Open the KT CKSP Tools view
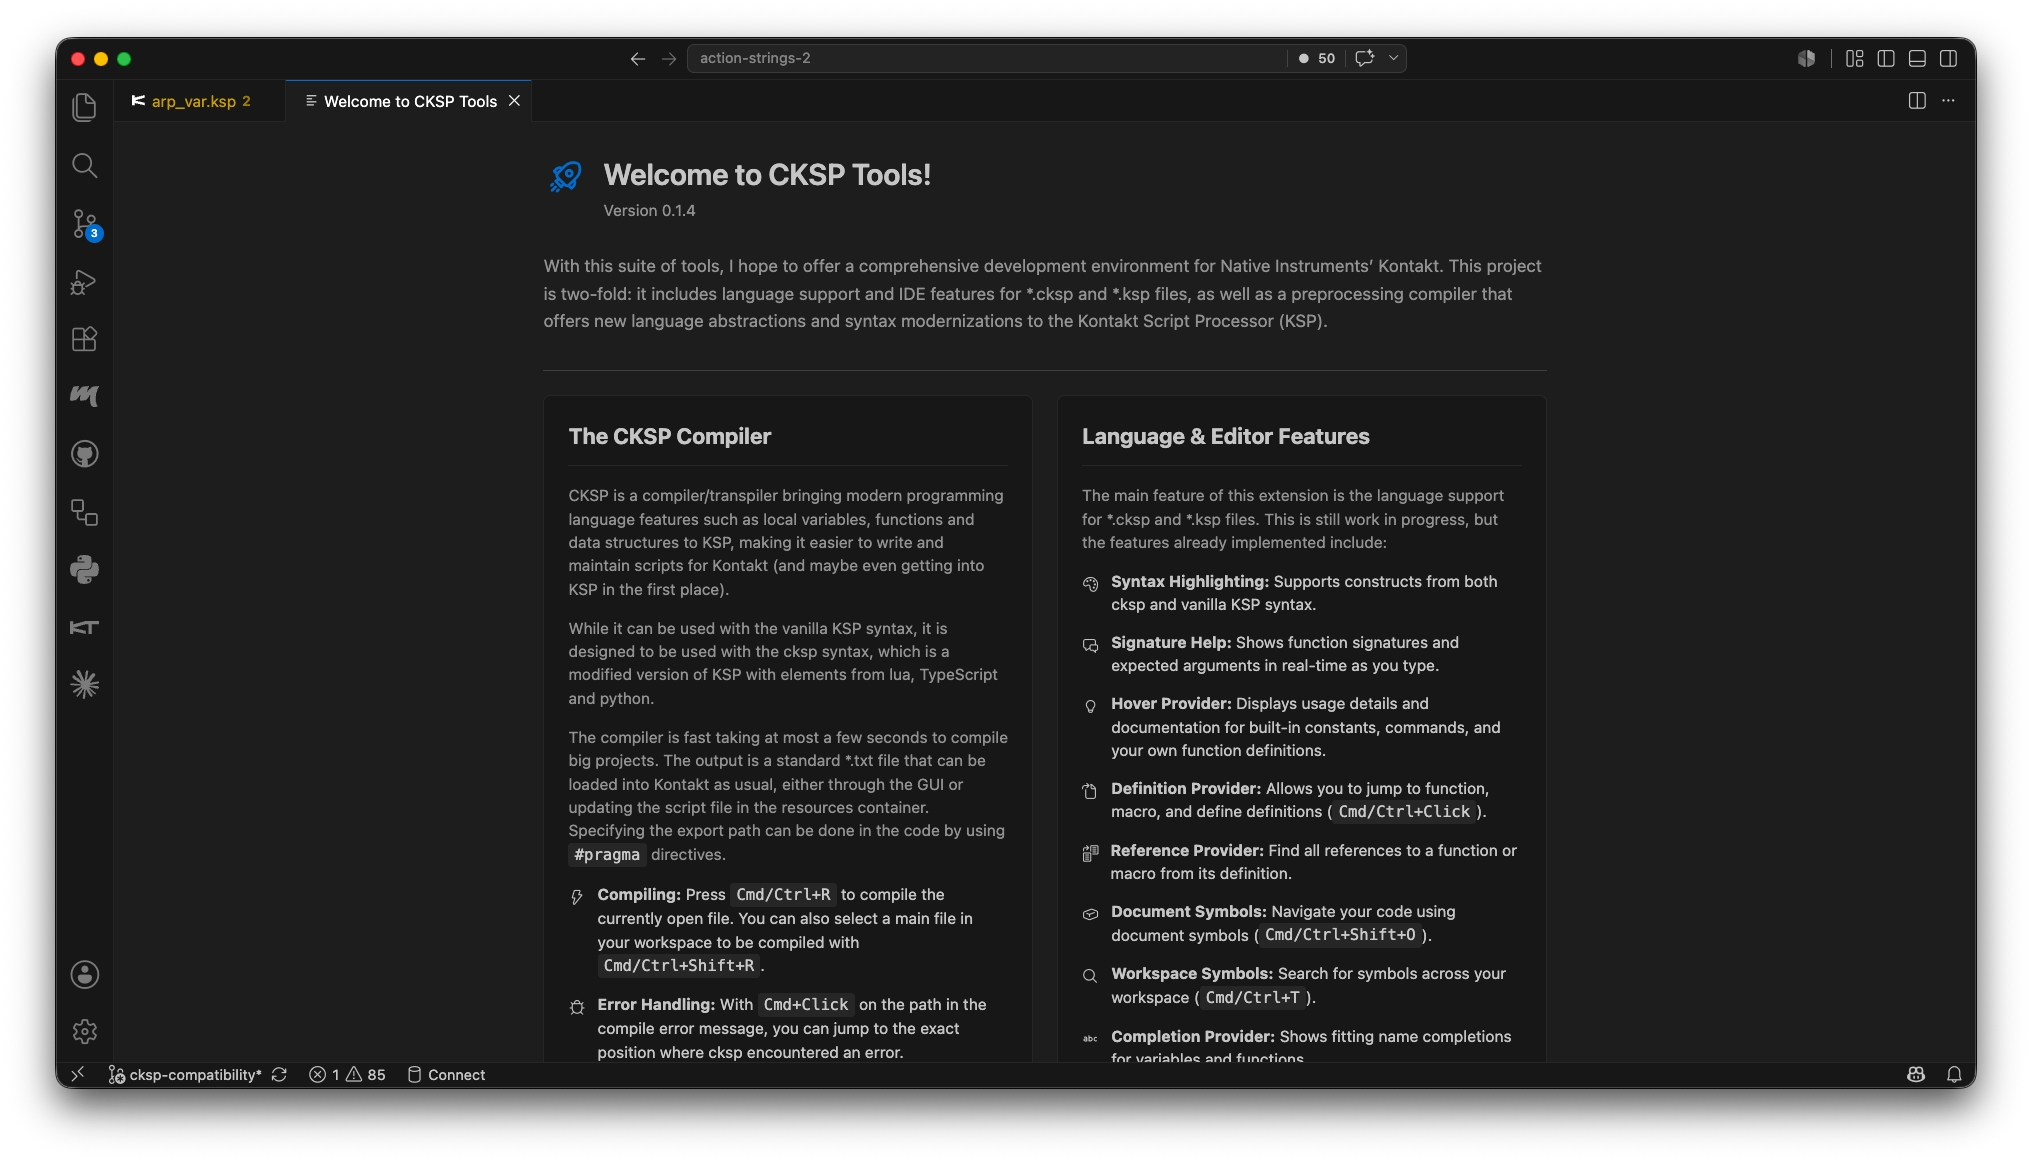This screenshot has width=2032, height=1162. (x=85, y=627)
